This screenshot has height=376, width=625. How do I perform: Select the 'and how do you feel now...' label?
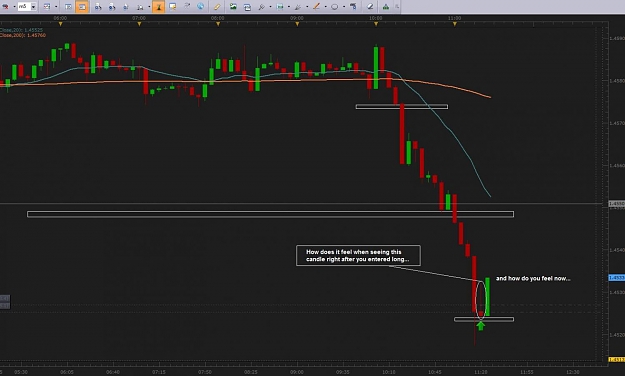point(533,278)
